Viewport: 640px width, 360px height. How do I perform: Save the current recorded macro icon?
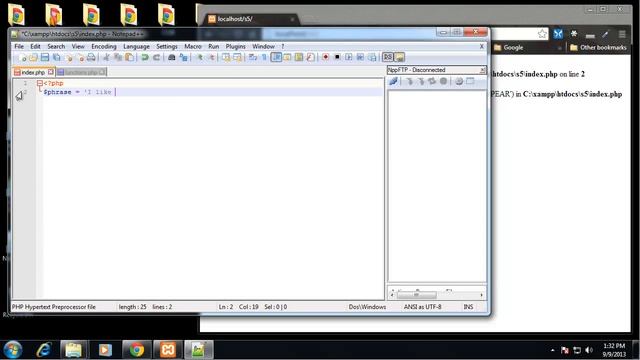tap(372, 58)
